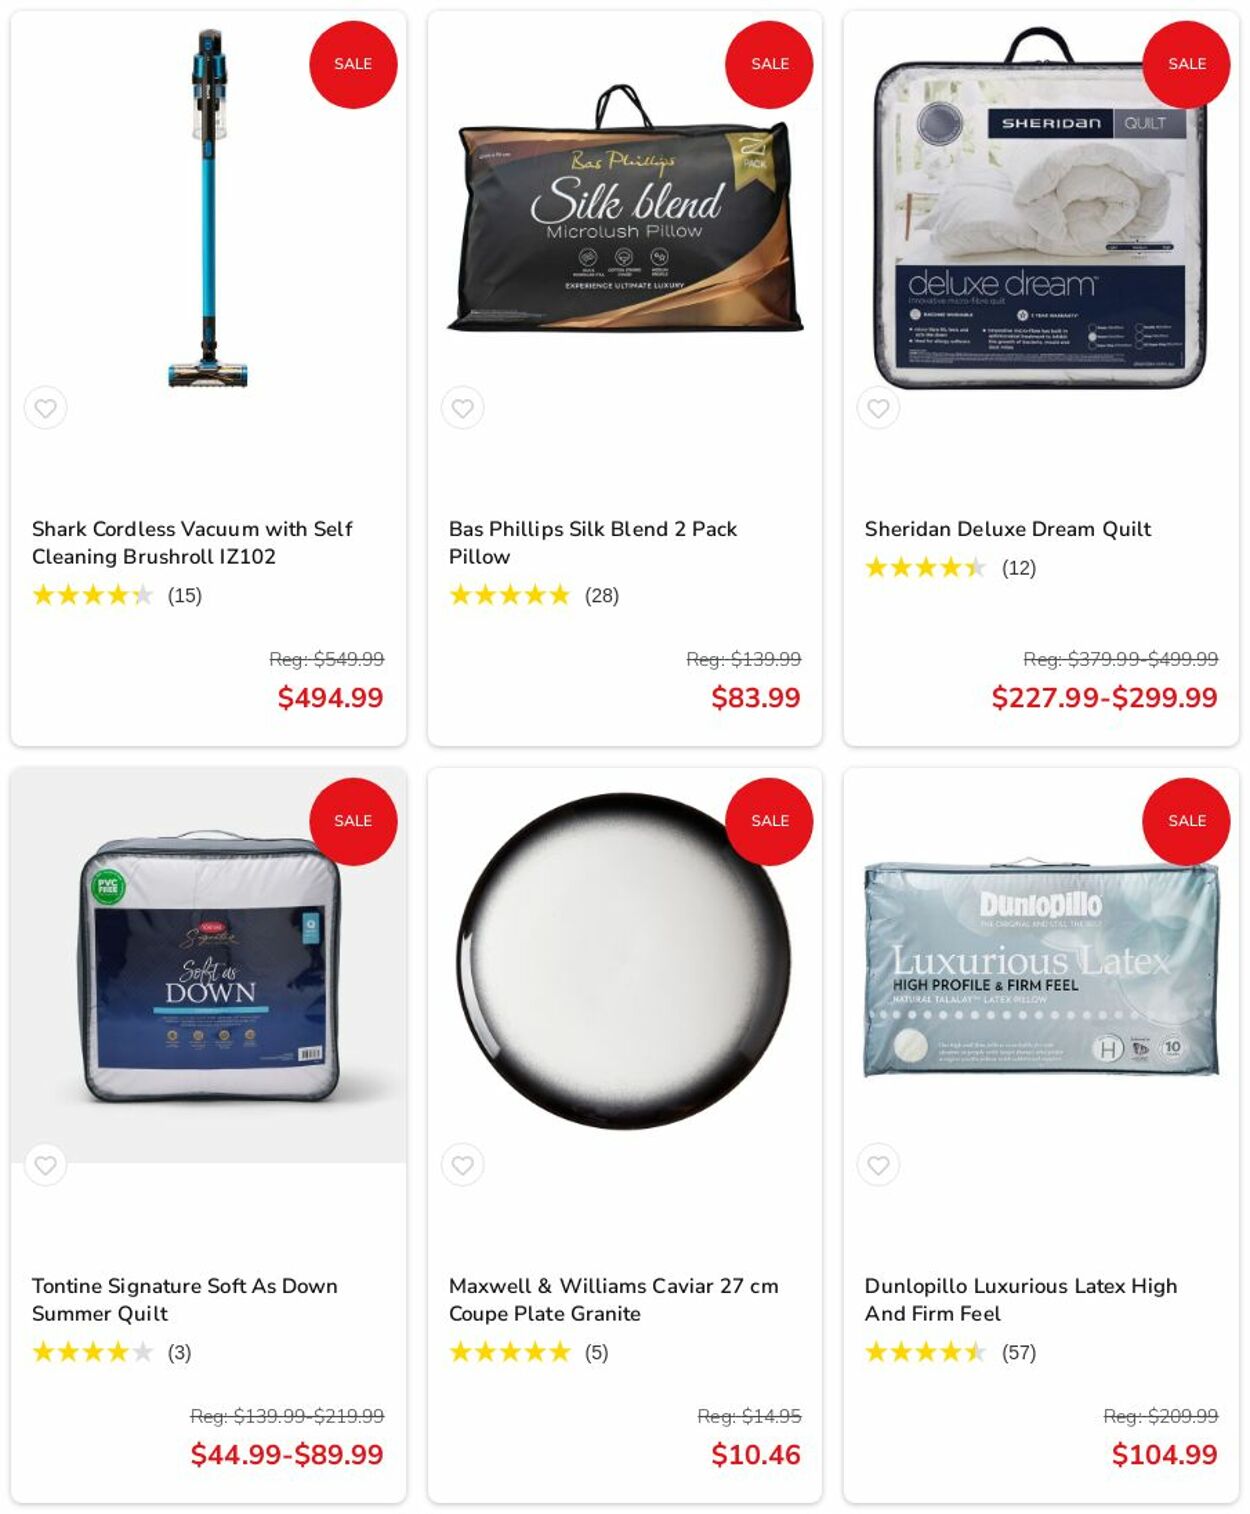Click Shark vacuum product image
The height and width of the screenshot is (1514, 1250).
[x=208, y=208]
